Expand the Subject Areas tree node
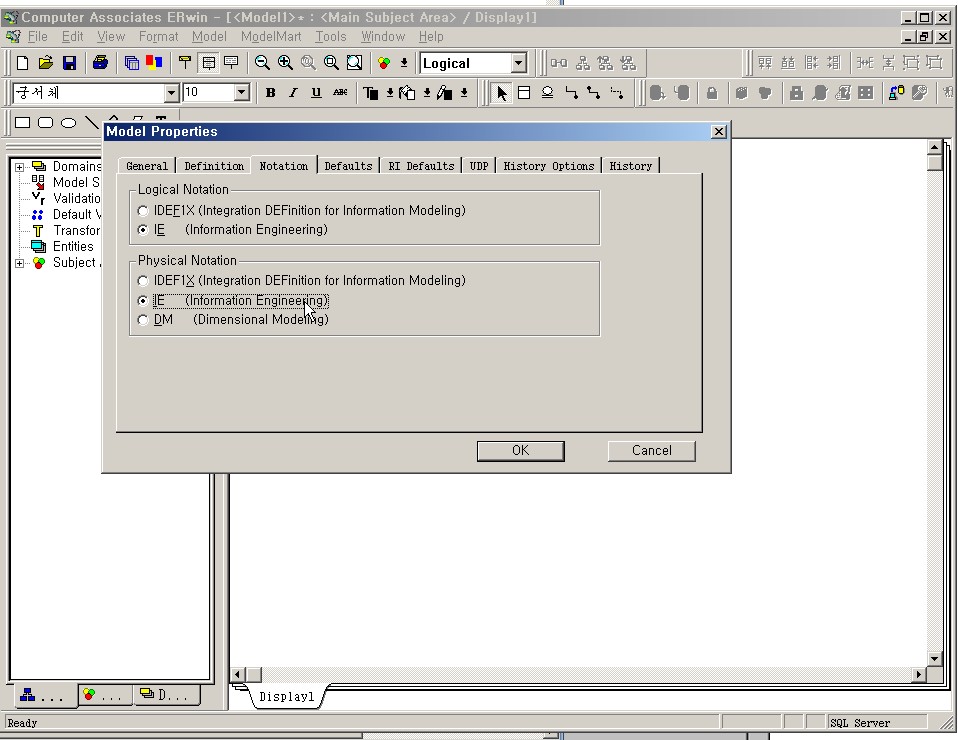This screenshot has width=958, height=740. 20,263
